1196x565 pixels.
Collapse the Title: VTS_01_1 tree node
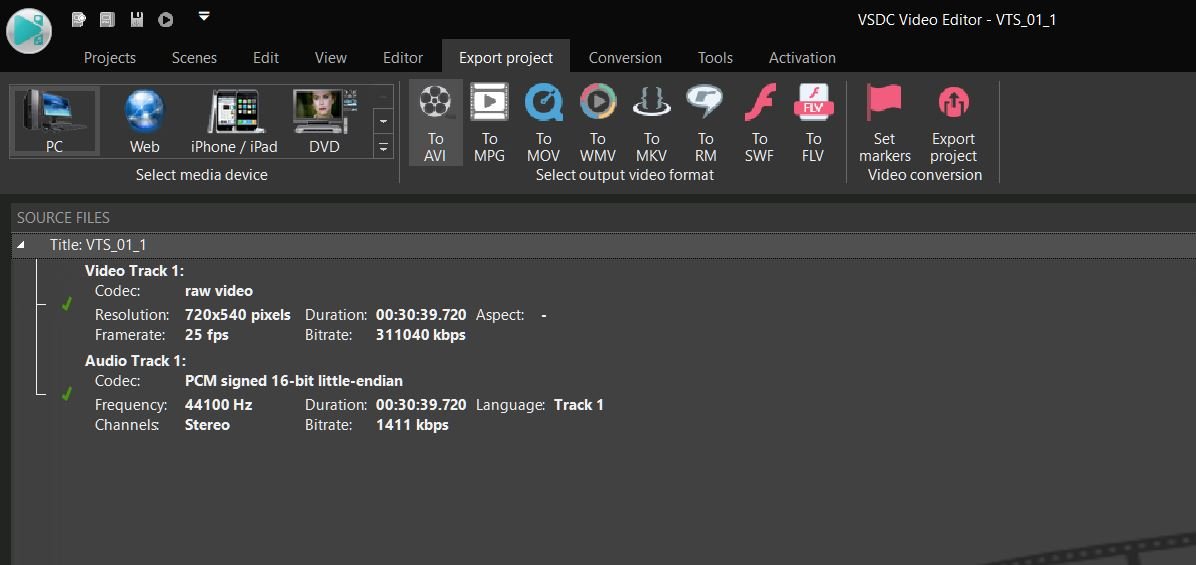coord(21,245)
